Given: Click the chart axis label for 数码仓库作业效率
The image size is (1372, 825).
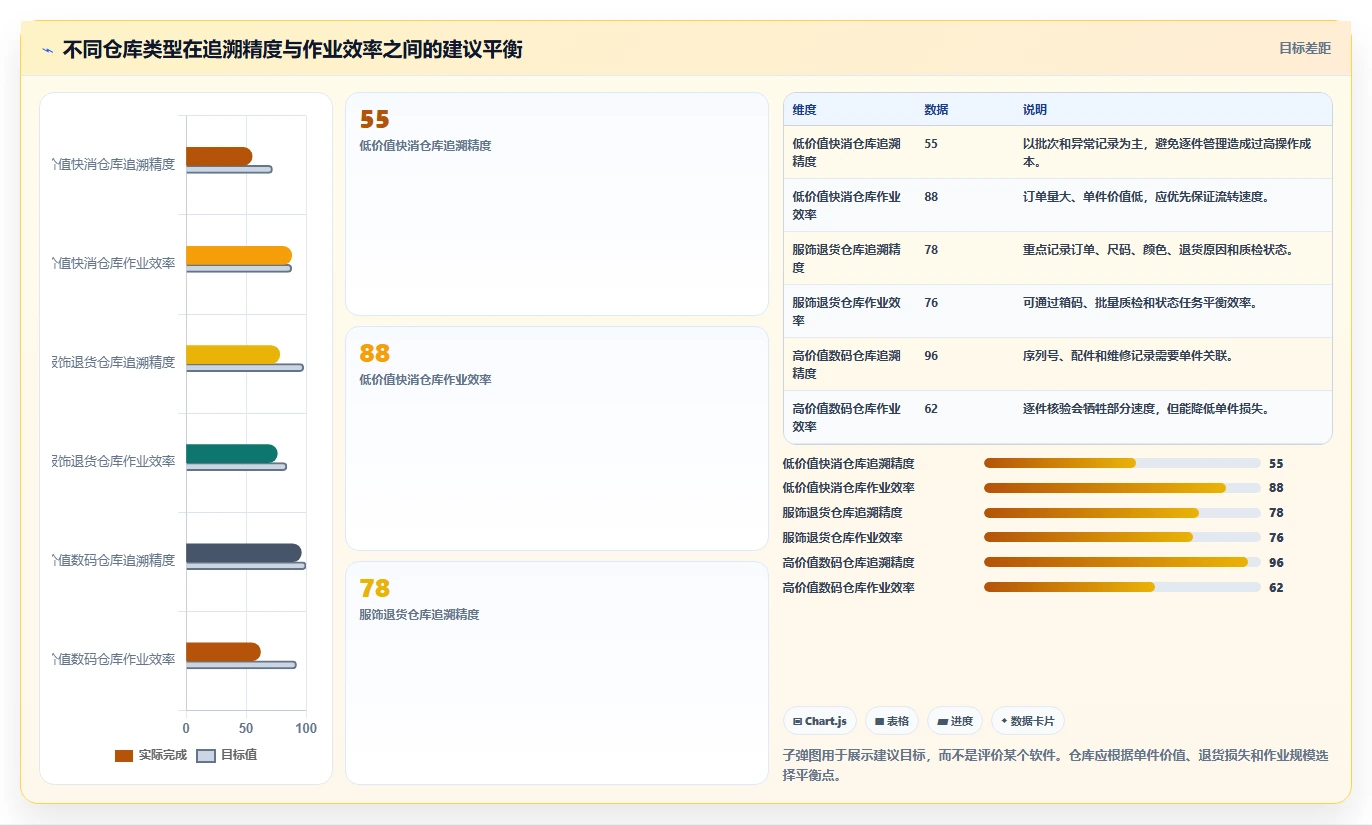Looking at the screenshot, I should pos(114,659).
